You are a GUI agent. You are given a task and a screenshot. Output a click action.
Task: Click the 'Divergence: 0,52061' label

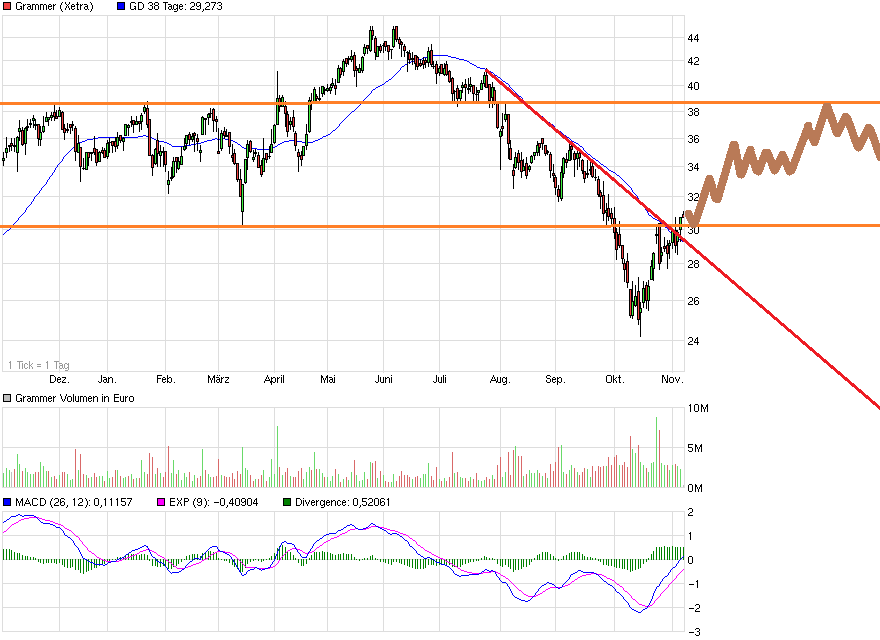345,502
